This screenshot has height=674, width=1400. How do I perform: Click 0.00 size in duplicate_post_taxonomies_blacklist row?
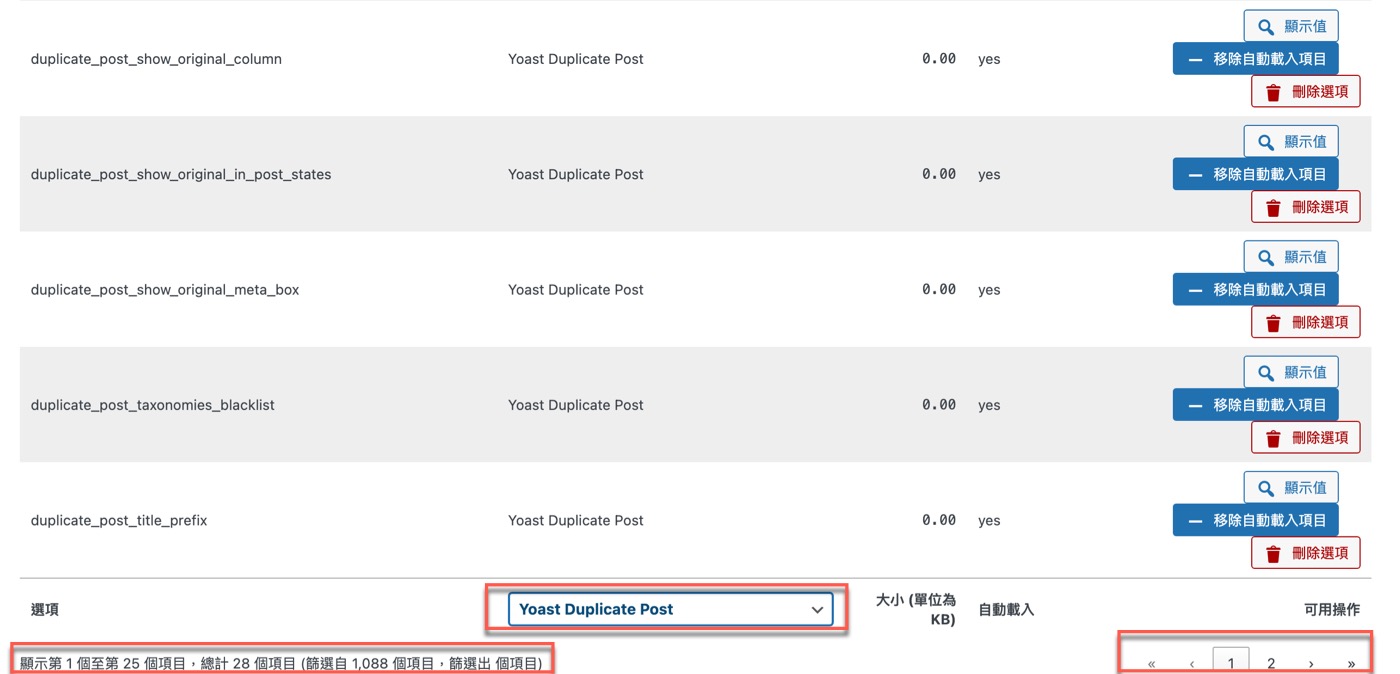coord(939,405)
